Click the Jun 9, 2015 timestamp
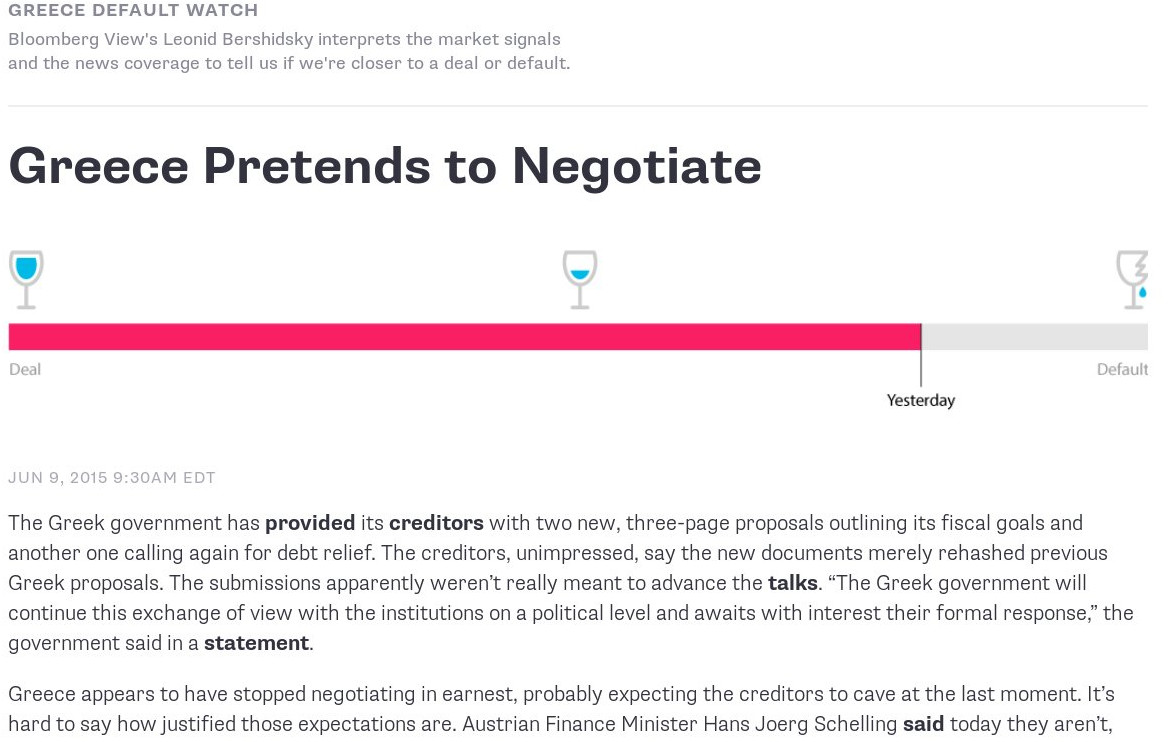This screenshot has height=742, width=1168. (112, 478)
